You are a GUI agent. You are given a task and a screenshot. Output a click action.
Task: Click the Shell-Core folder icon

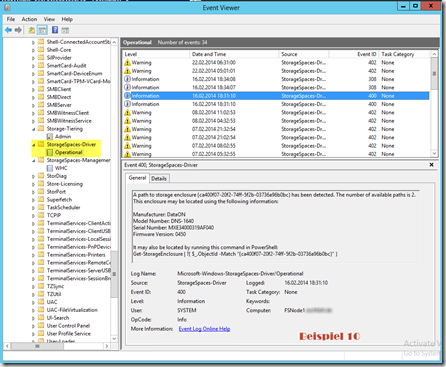pyautogui.click(x=41, y=50)
